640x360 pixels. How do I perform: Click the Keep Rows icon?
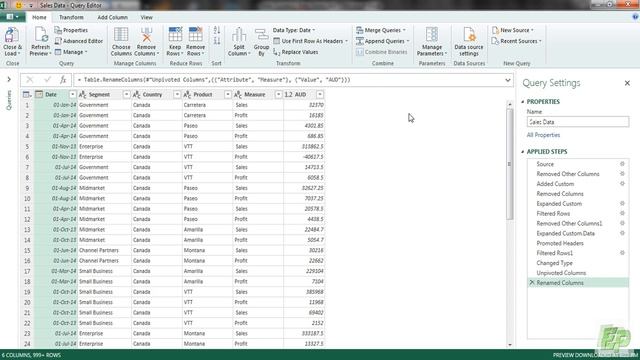click(175, 35)
